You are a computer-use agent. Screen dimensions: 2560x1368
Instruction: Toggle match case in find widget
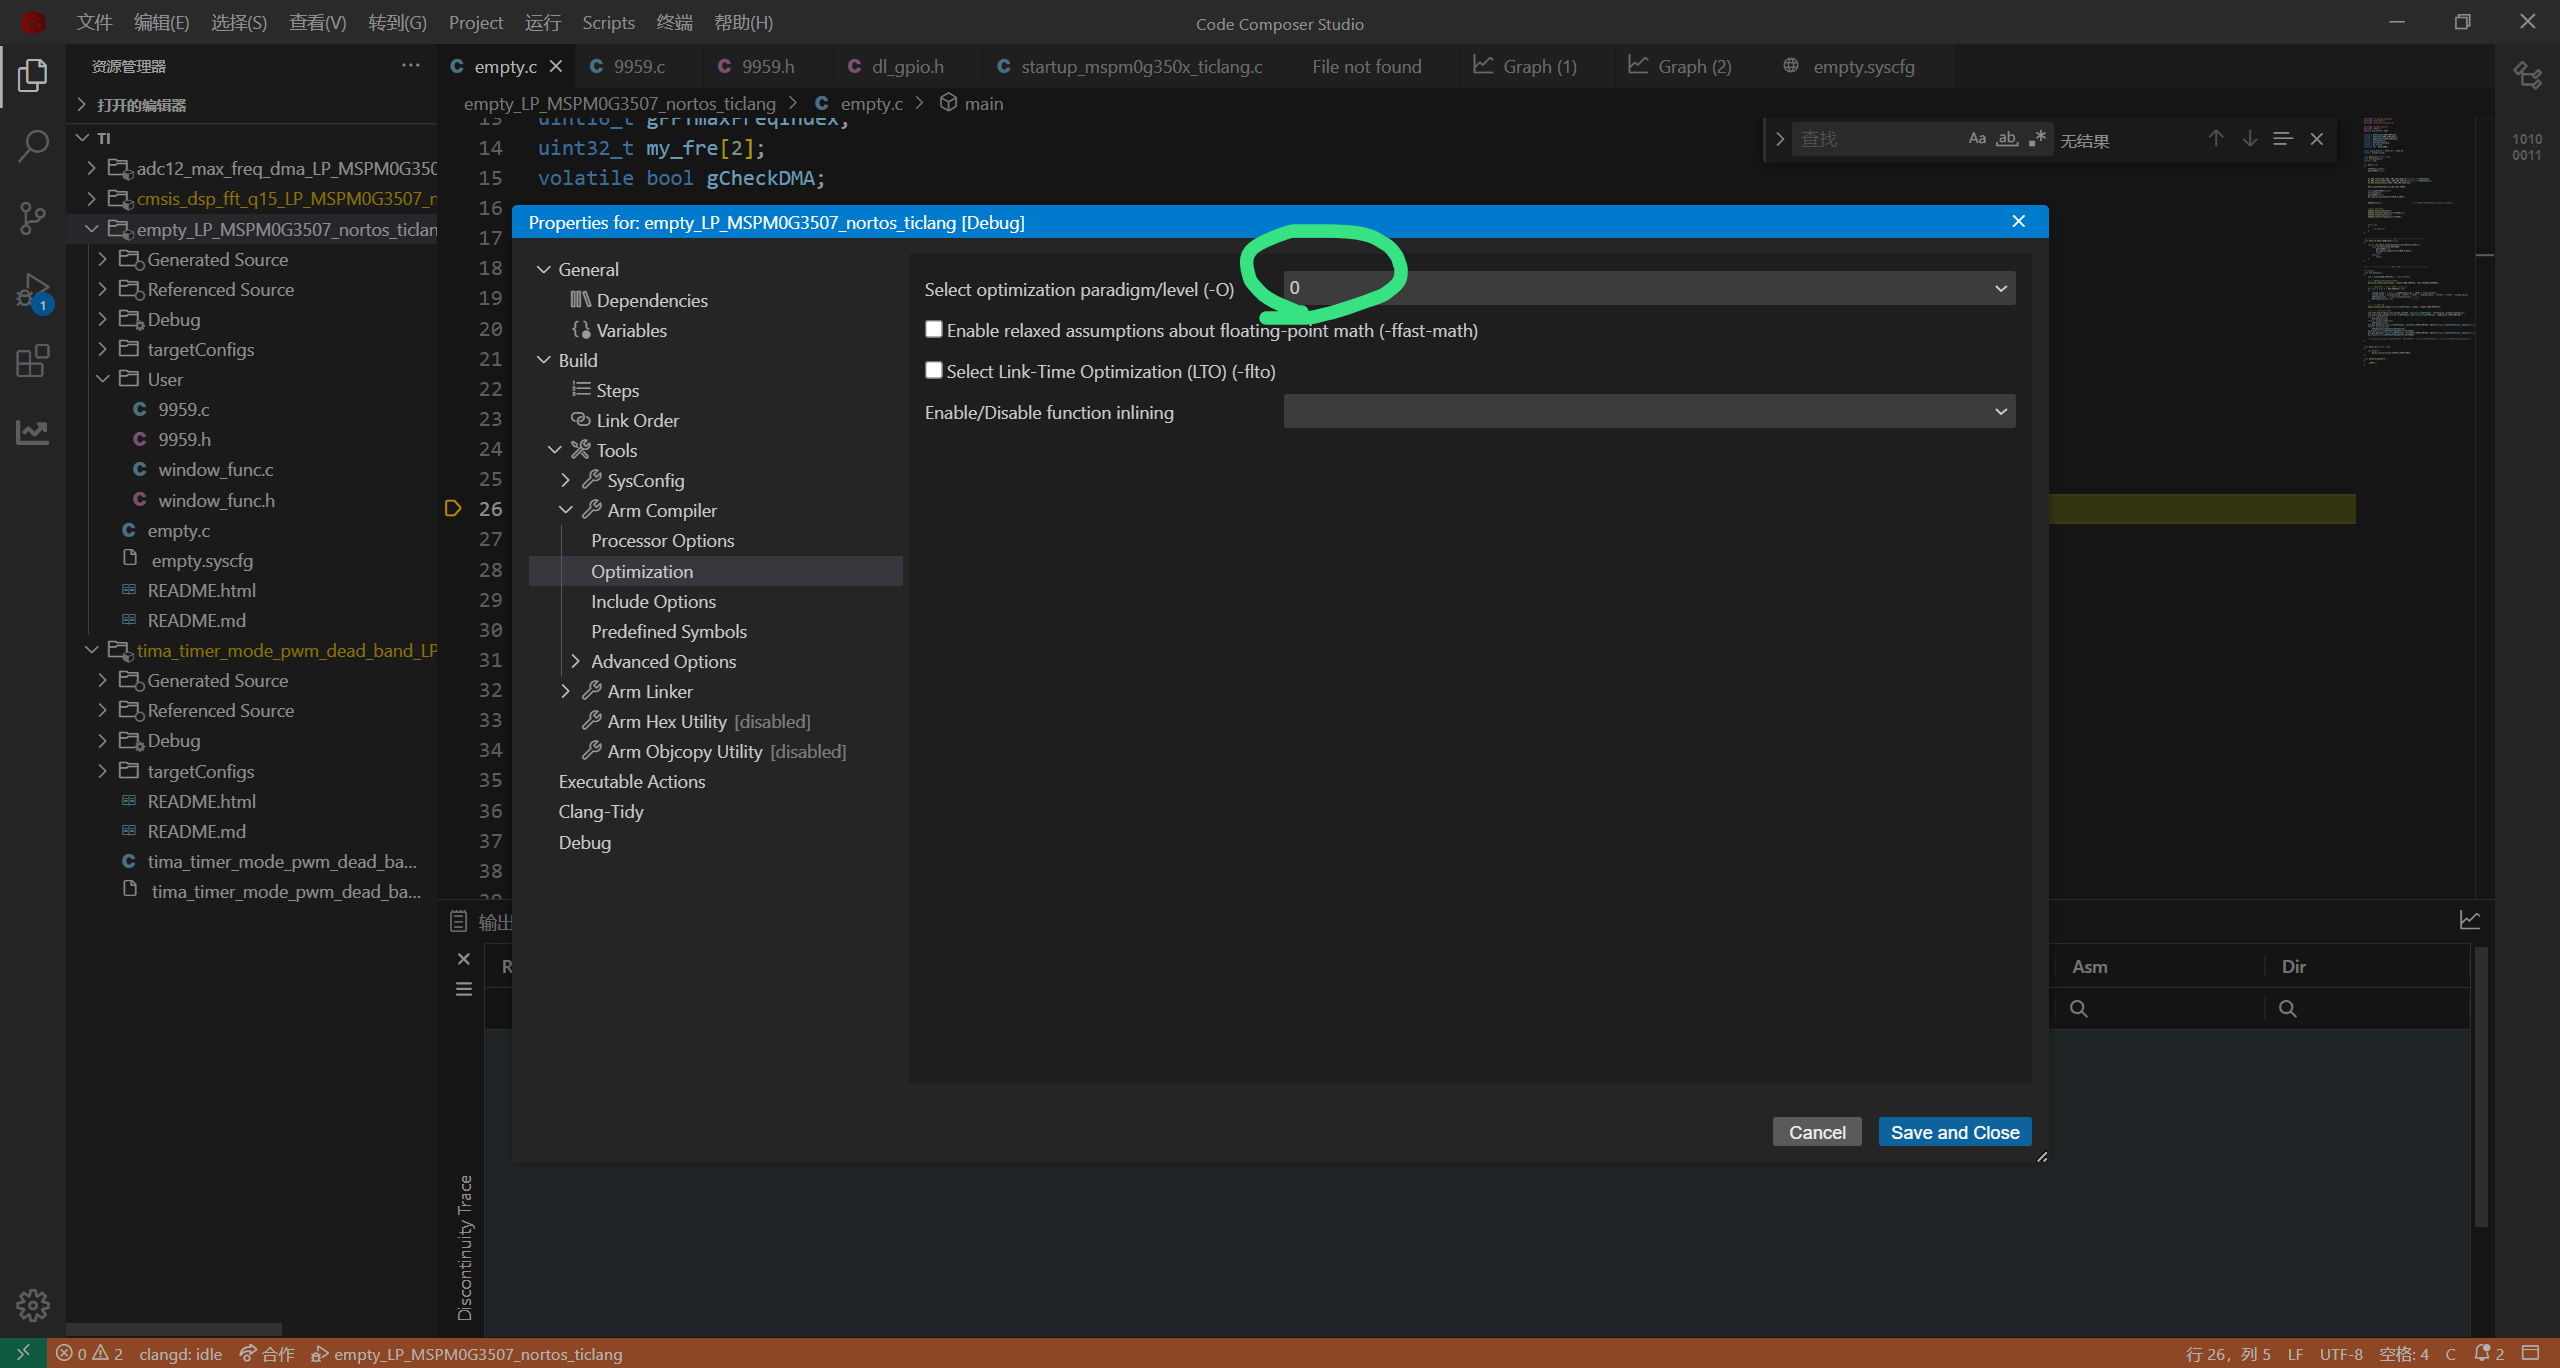(x=1976, y=139)
